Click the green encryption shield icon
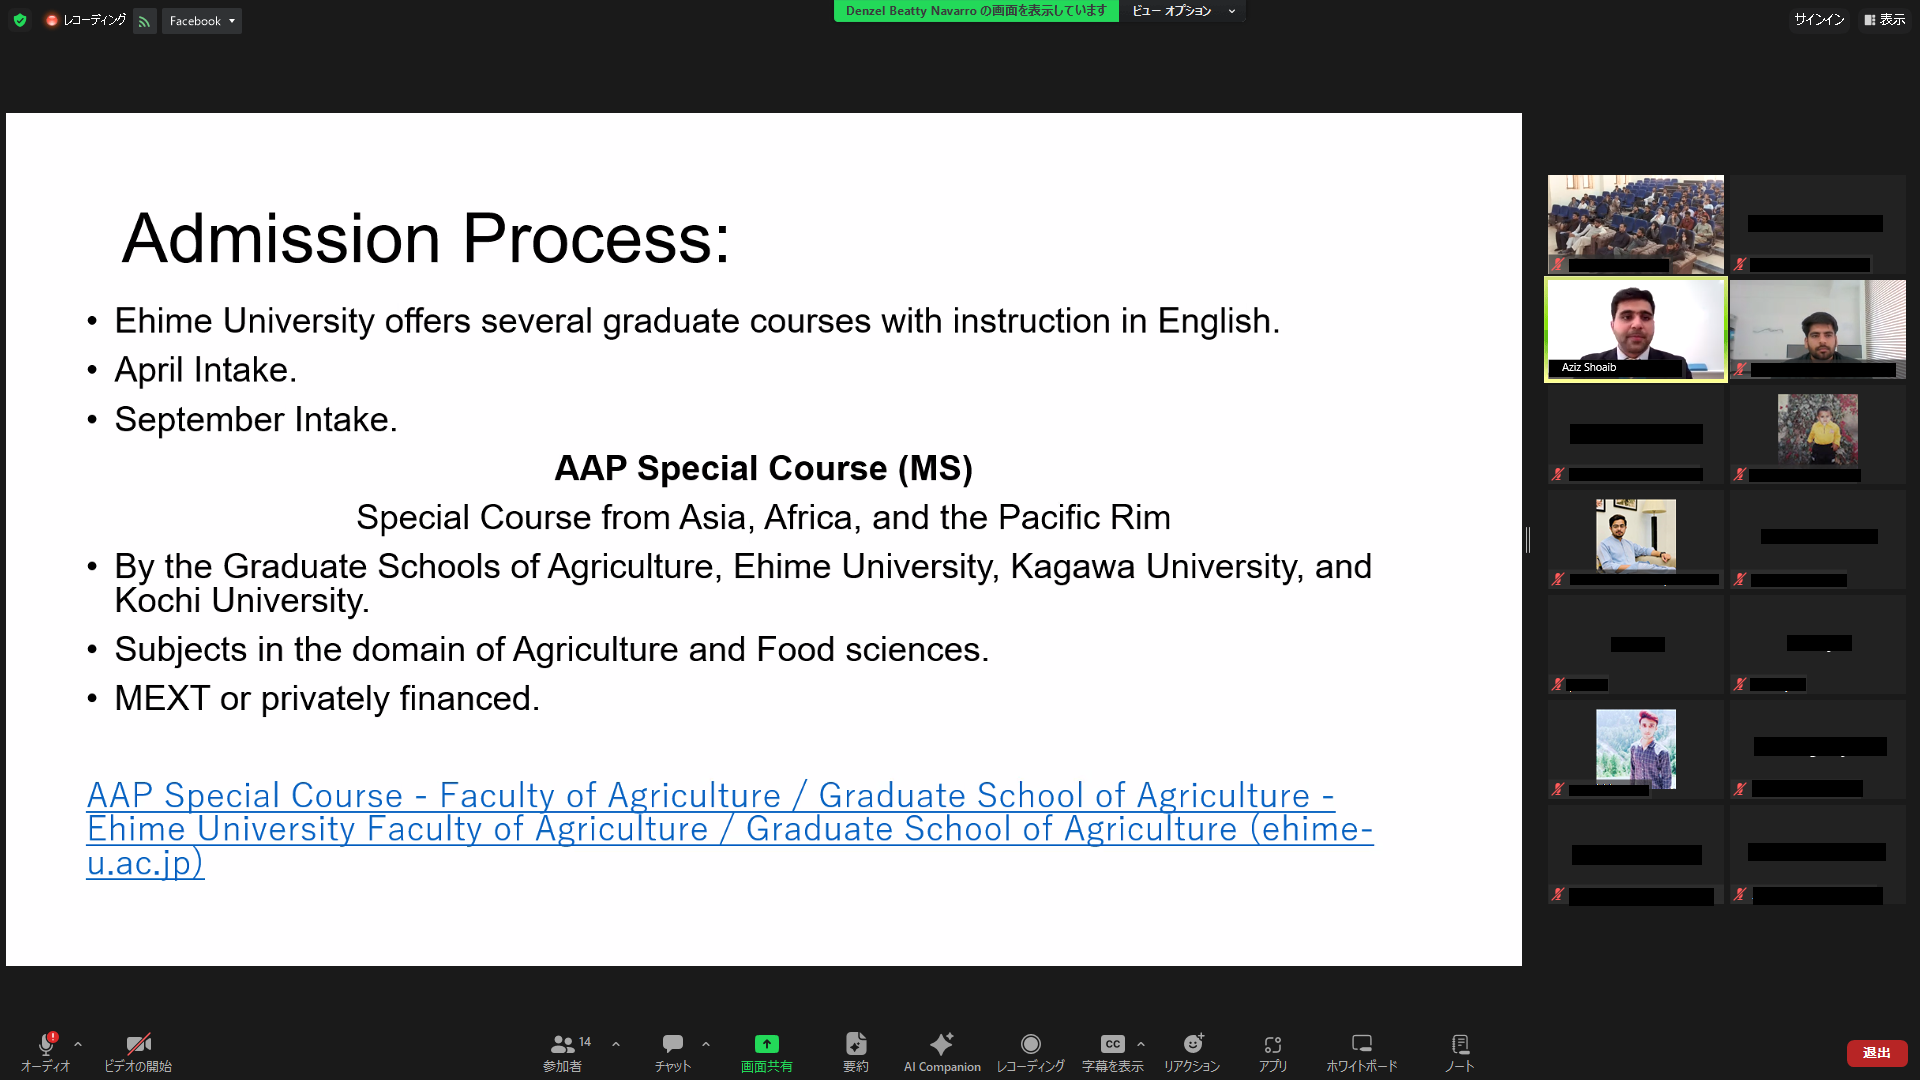The width and height of the screenshot is (1920, 1080). point(20,20)
